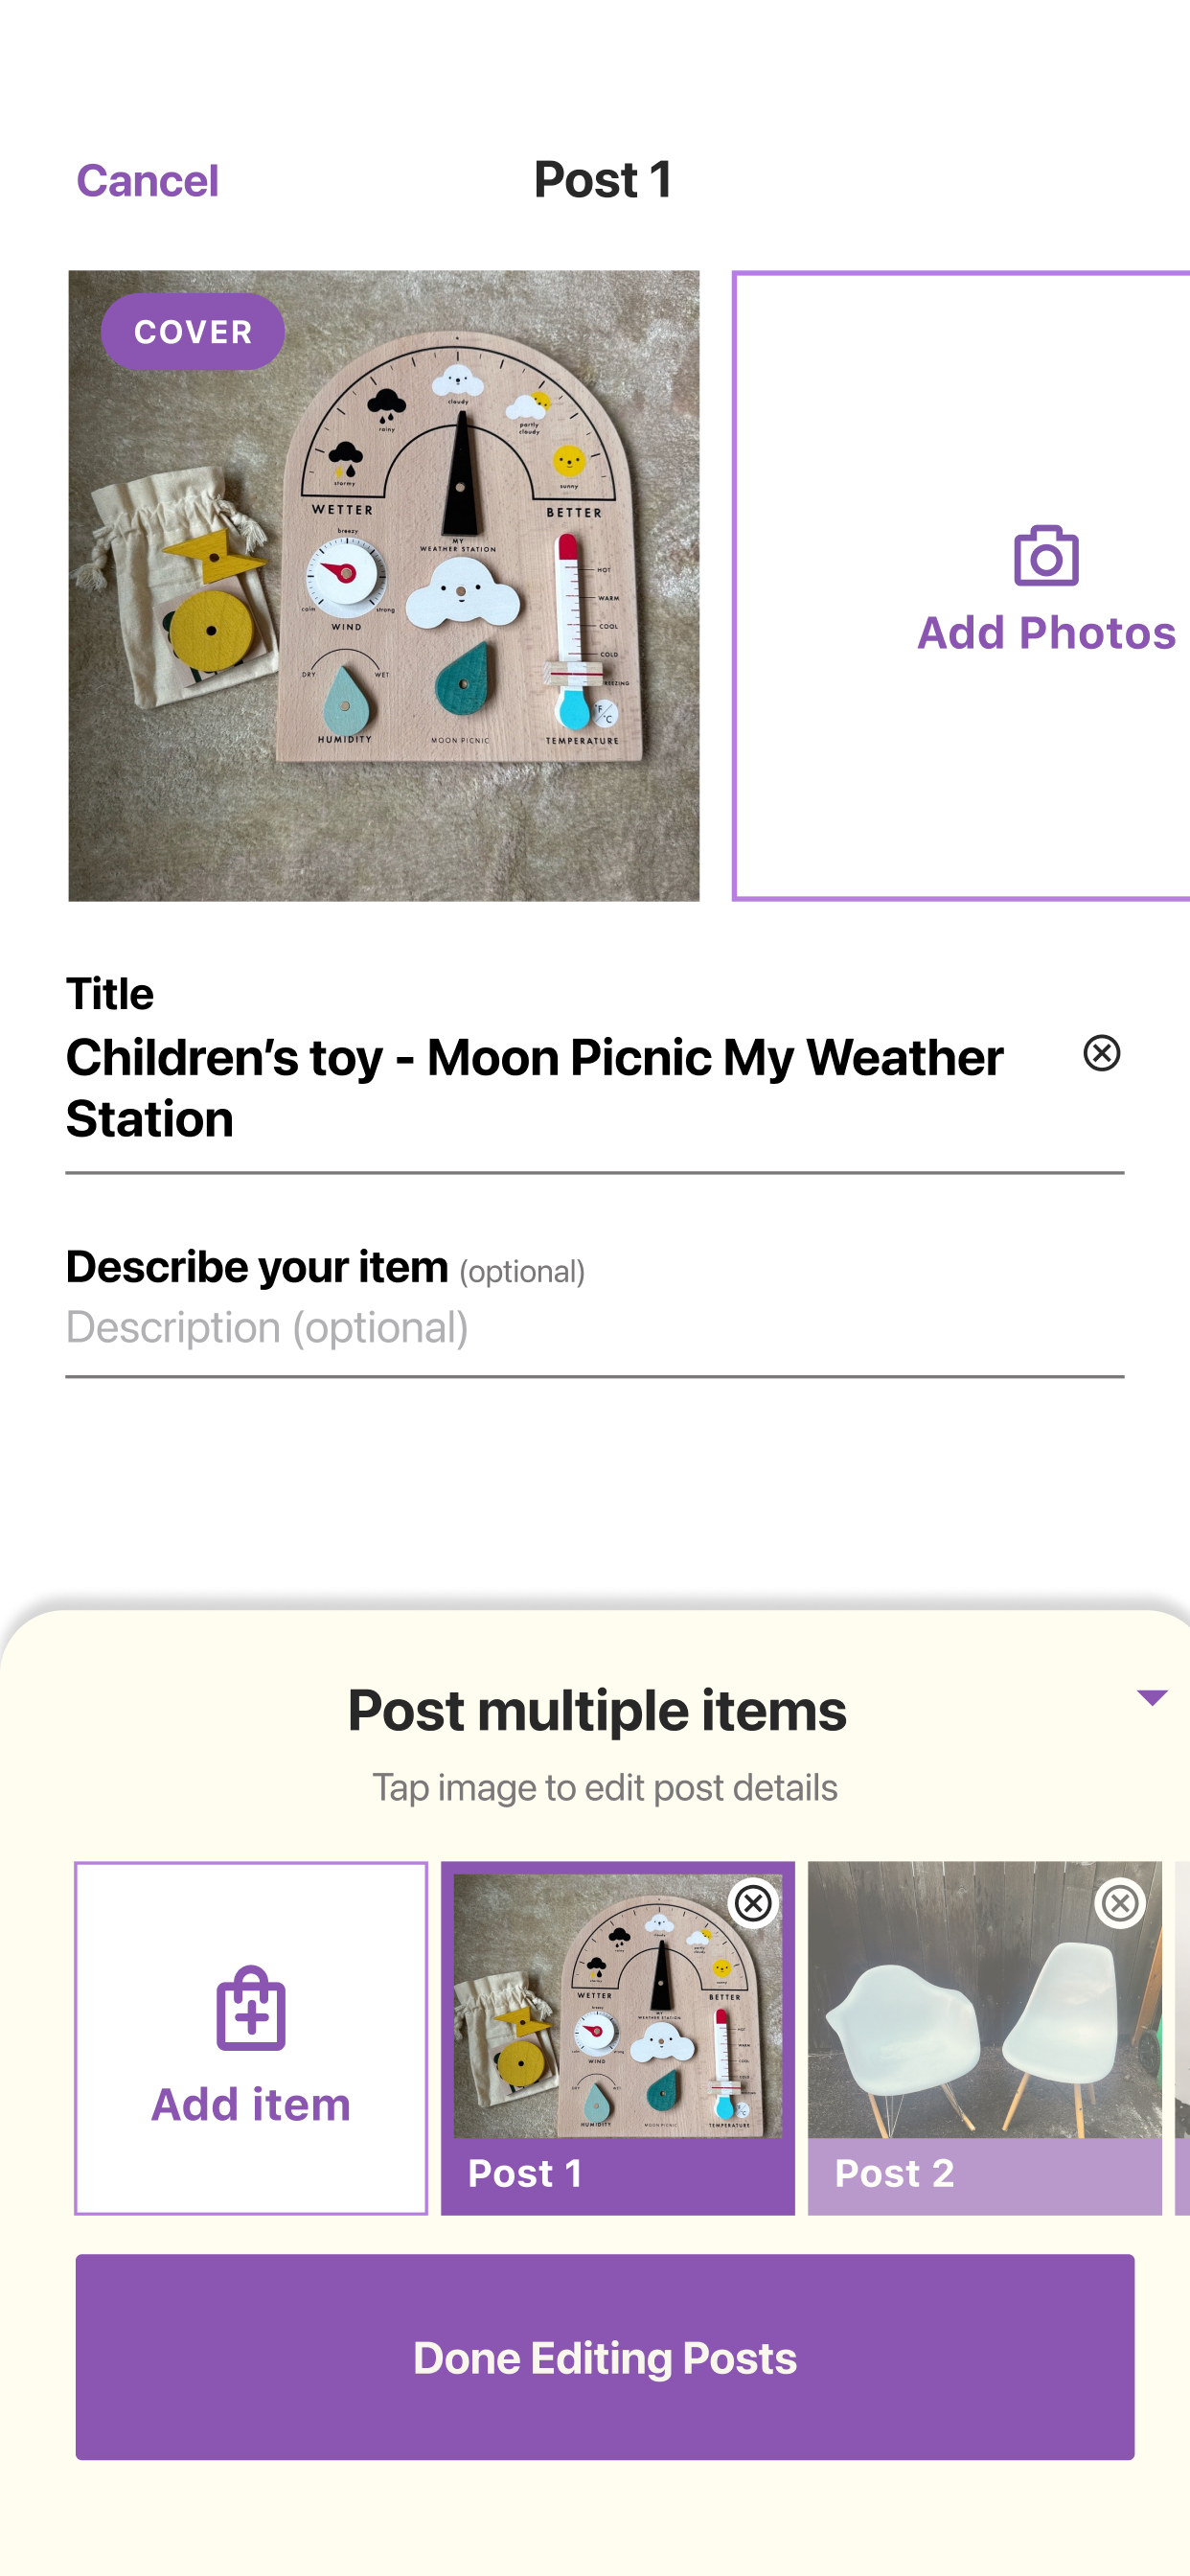Tap the Cancel link
The height and width of the screenshot is (2576, 1190).
coord(147,181)
